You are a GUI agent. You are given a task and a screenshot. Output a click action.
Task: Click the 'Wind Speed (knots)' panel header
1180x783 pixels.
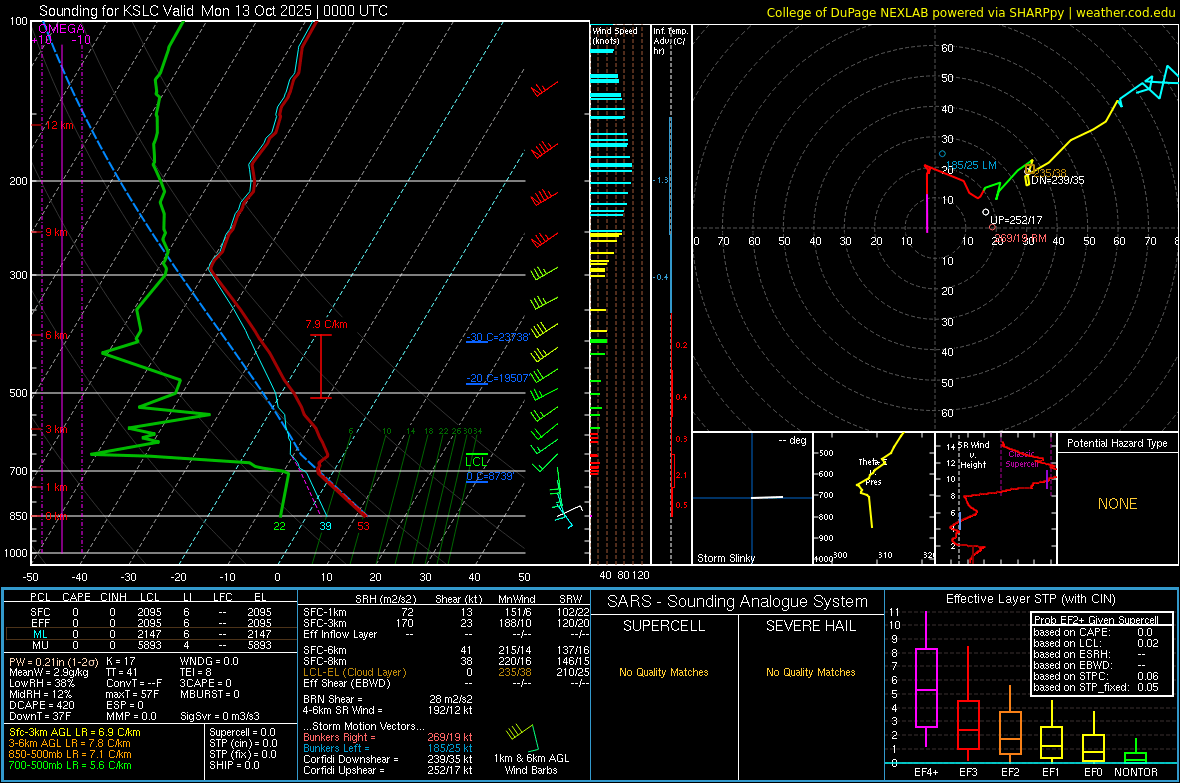[x=614, y=35]
